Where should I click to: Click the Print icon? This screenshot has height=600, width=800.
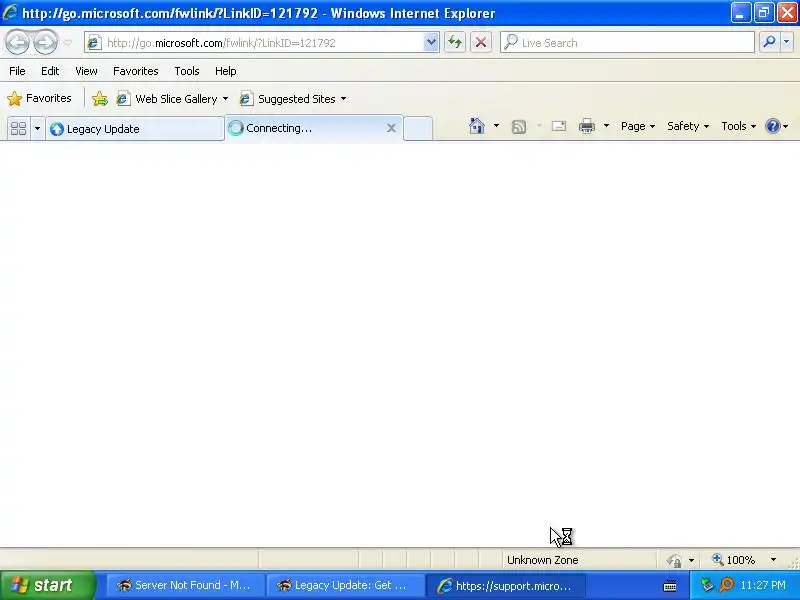(587, 126)
